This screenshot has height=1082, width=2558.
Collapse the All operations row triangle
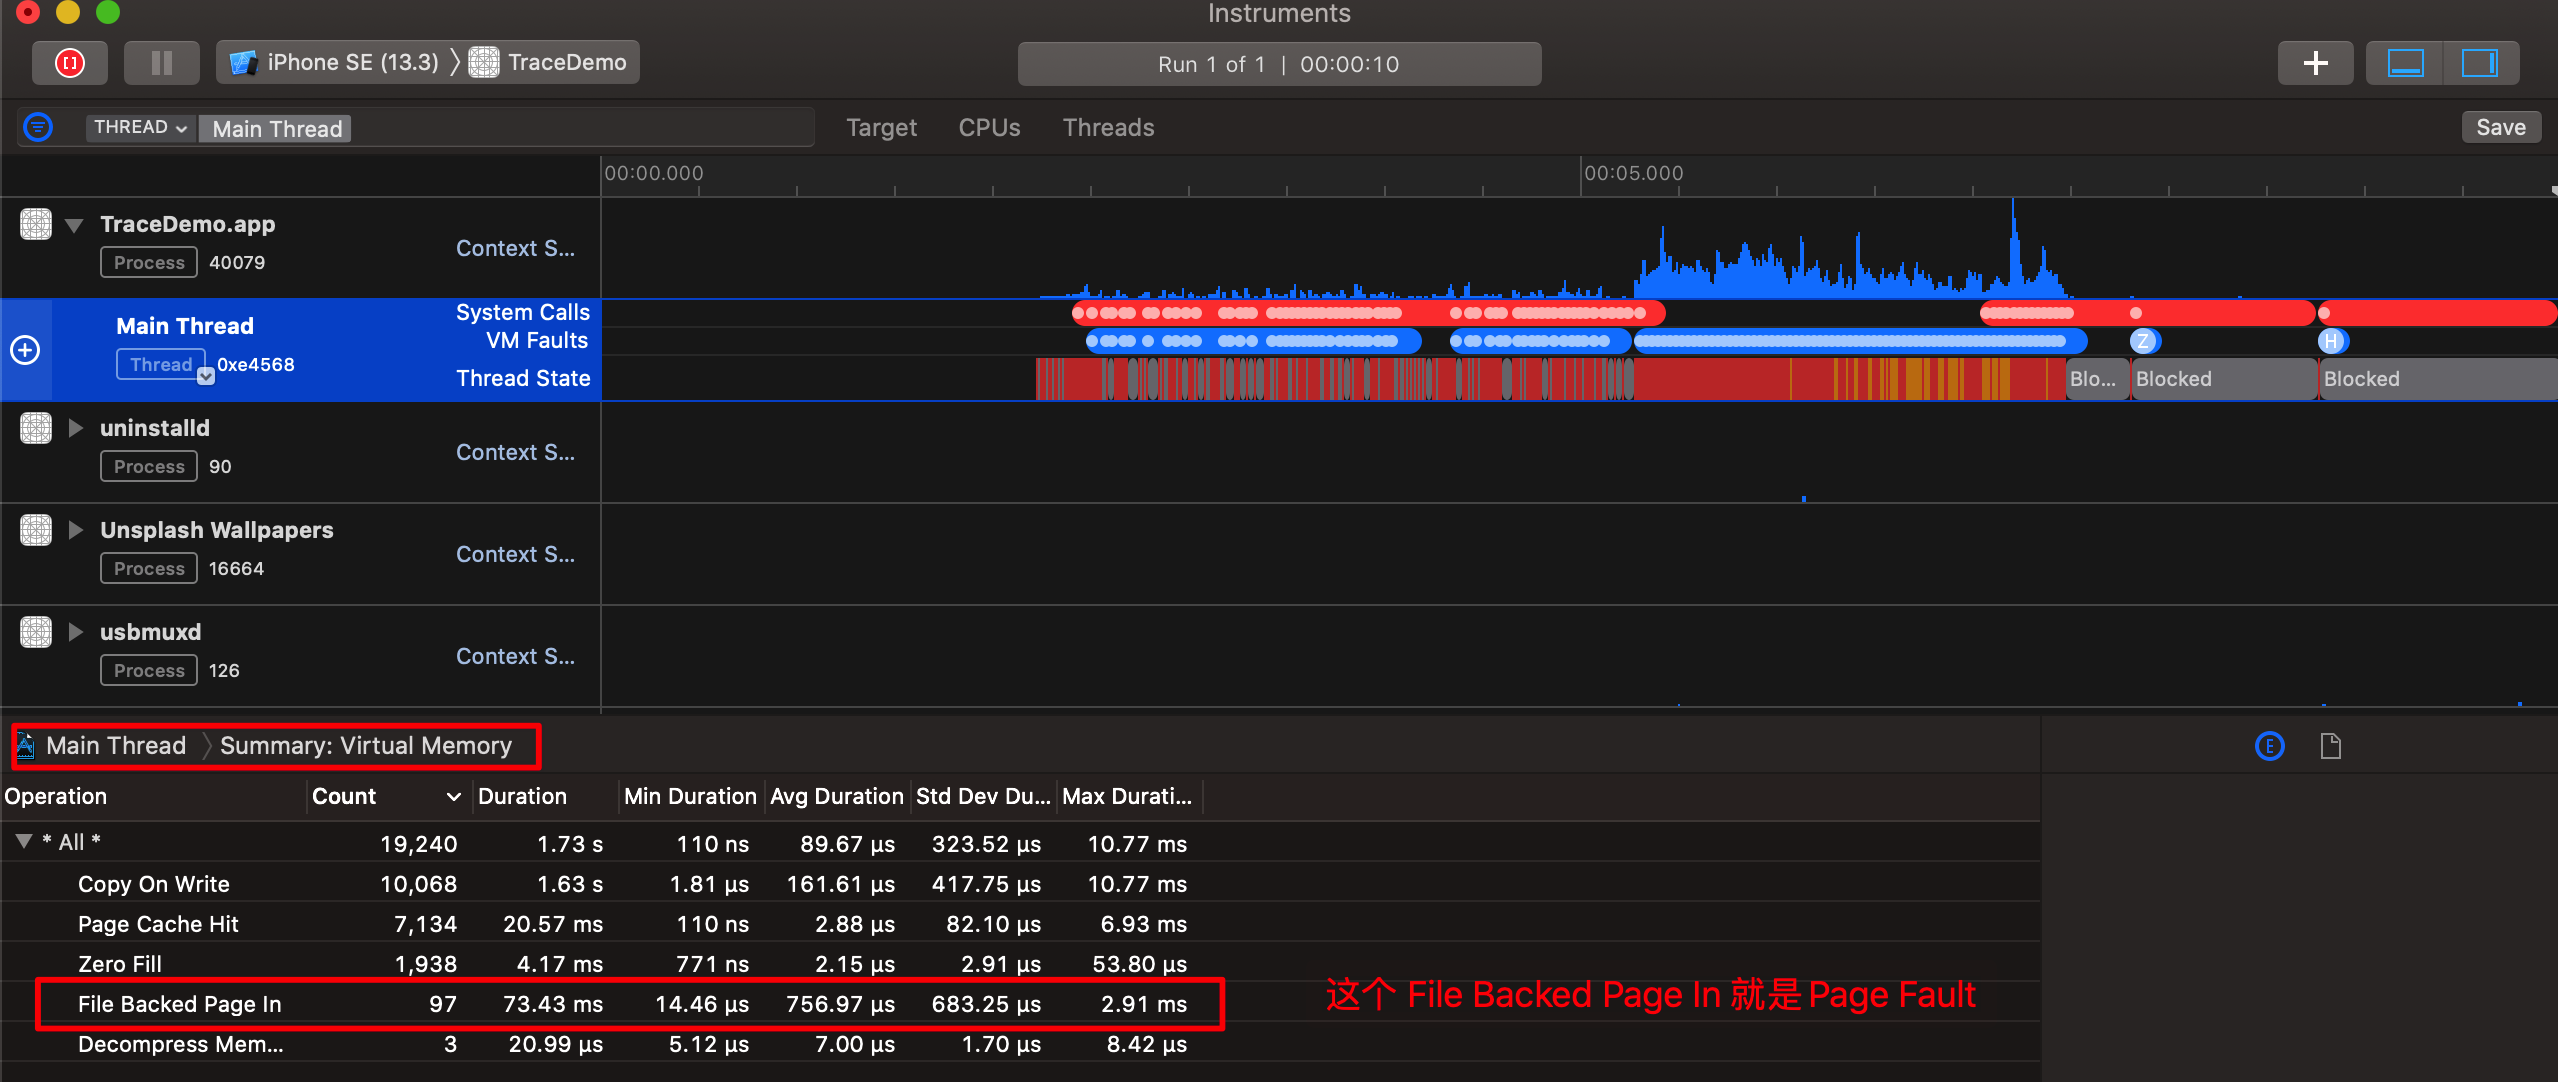click(x=24, y=842)
